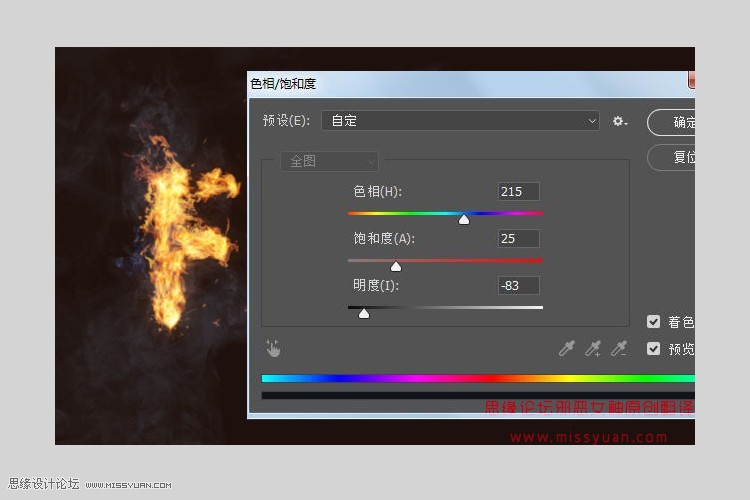Click the 确定 confirm button

[x=672, y=122]
